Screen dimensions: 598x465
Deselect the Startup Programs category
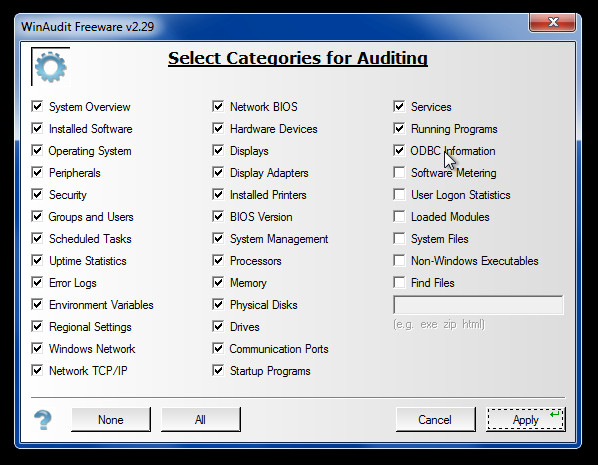(218, 370)
